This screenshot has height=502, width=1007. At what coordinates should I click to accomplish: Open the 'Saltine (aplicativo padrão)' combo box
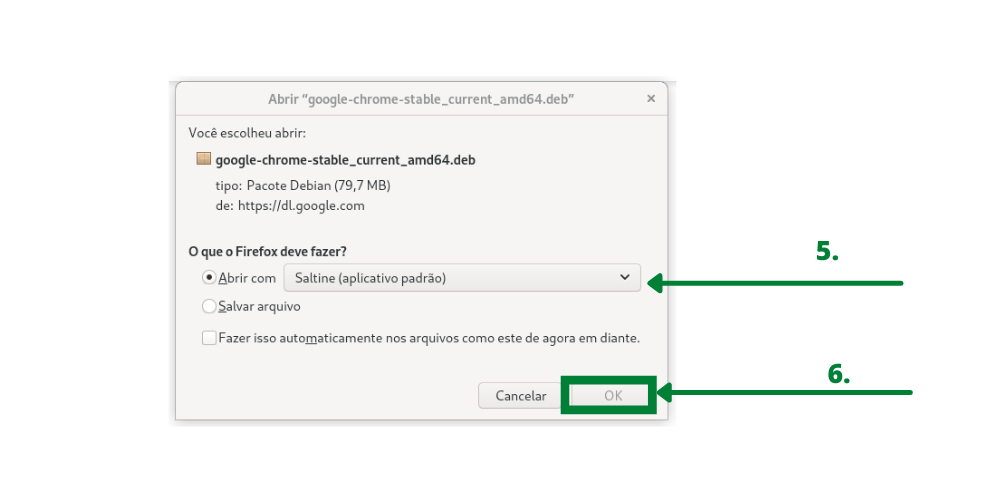tap(461, 278)
